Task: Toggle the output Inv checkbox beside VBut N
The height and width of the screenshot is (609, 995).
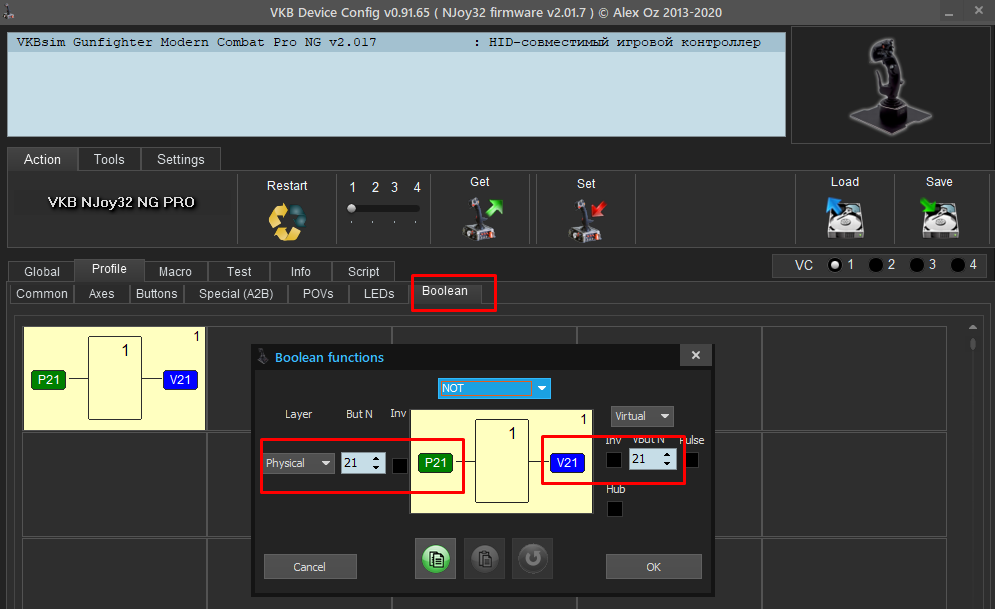Action: point(614,460)
